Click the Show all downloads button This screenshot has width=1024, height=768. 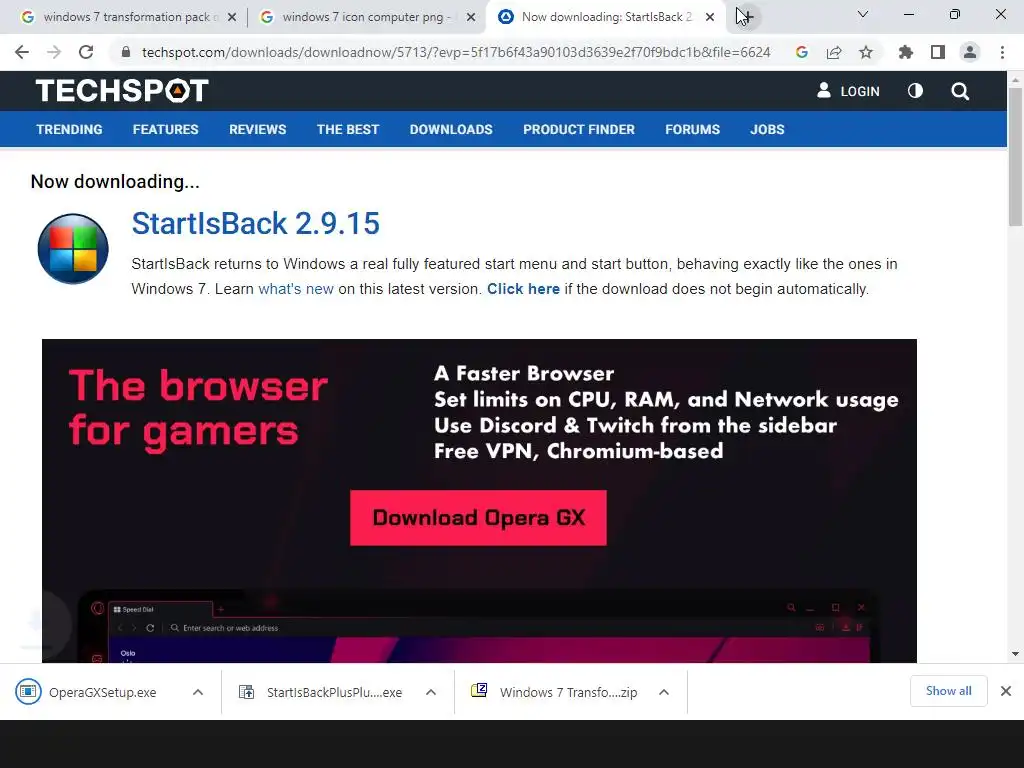coord(948,691)
